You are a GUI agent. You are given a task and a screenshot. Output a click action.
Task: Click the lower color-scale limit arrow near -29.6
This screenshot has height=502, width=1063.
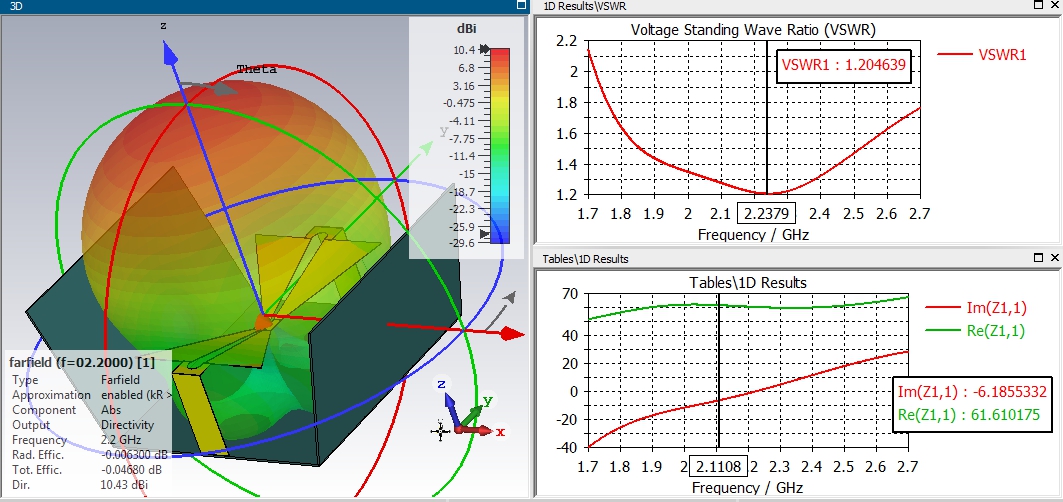coord(484,234)
